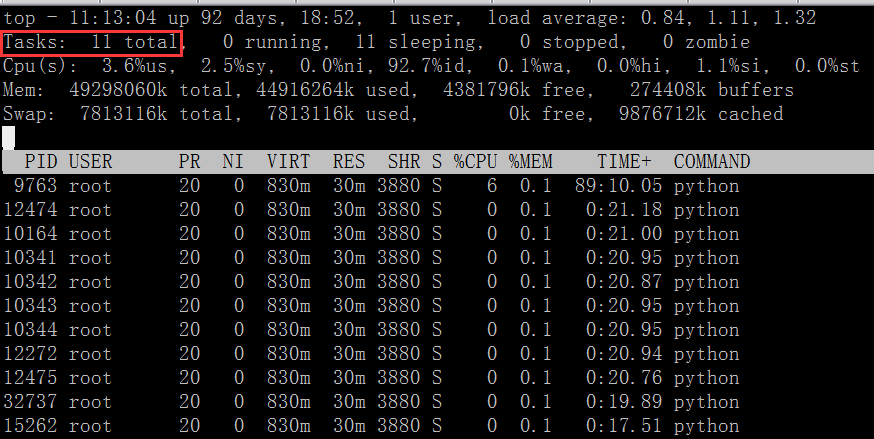Viewport: 874px width, 439px height.
Task: Click the %CPU column header
Action: 475,162
